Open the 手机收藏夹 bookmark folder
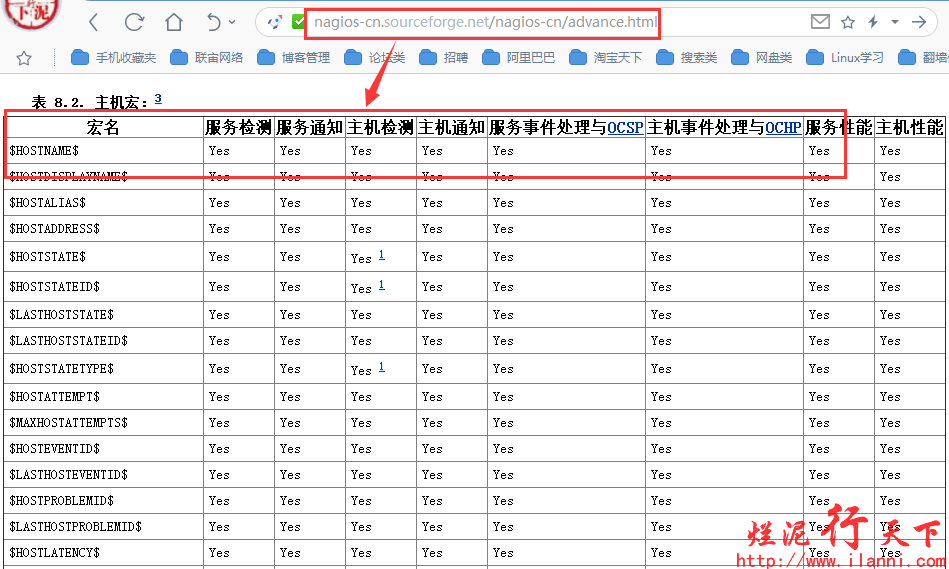 [114, 58]
